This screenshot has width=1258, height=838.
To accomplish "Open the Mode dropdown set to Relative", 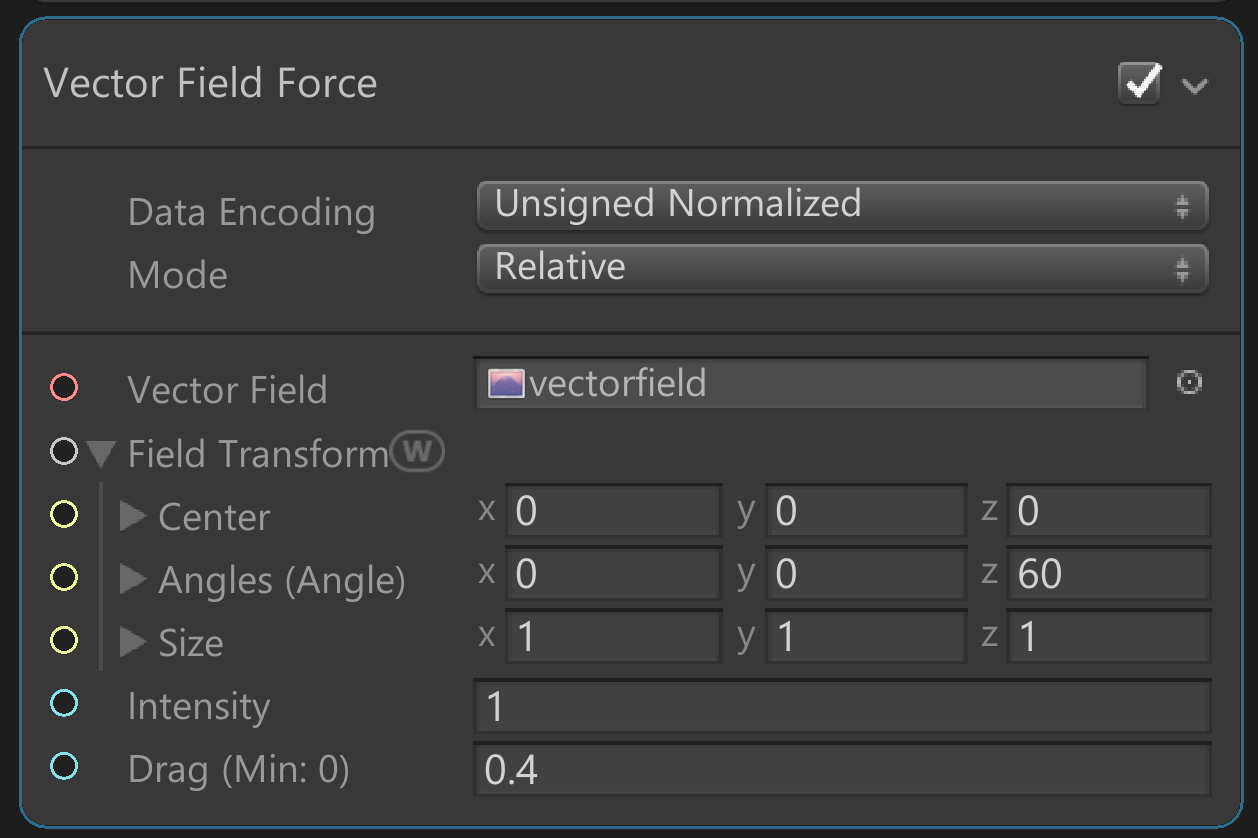I will (x=842, y=268).
